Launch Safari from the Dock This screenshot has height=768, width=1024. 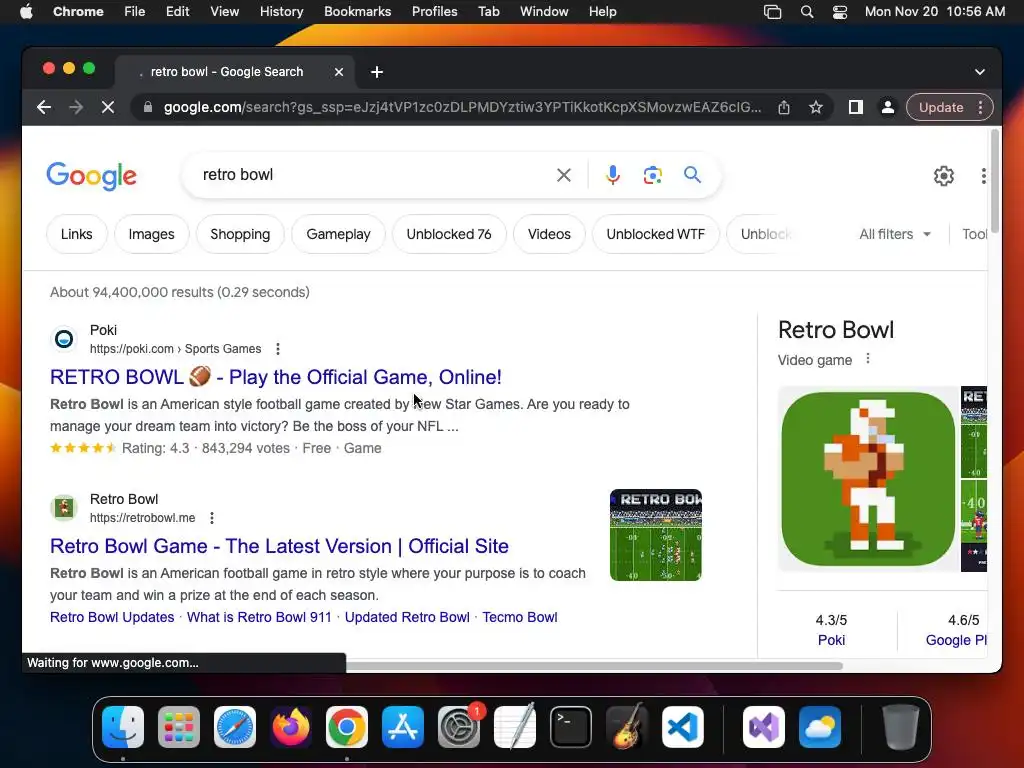234,727
